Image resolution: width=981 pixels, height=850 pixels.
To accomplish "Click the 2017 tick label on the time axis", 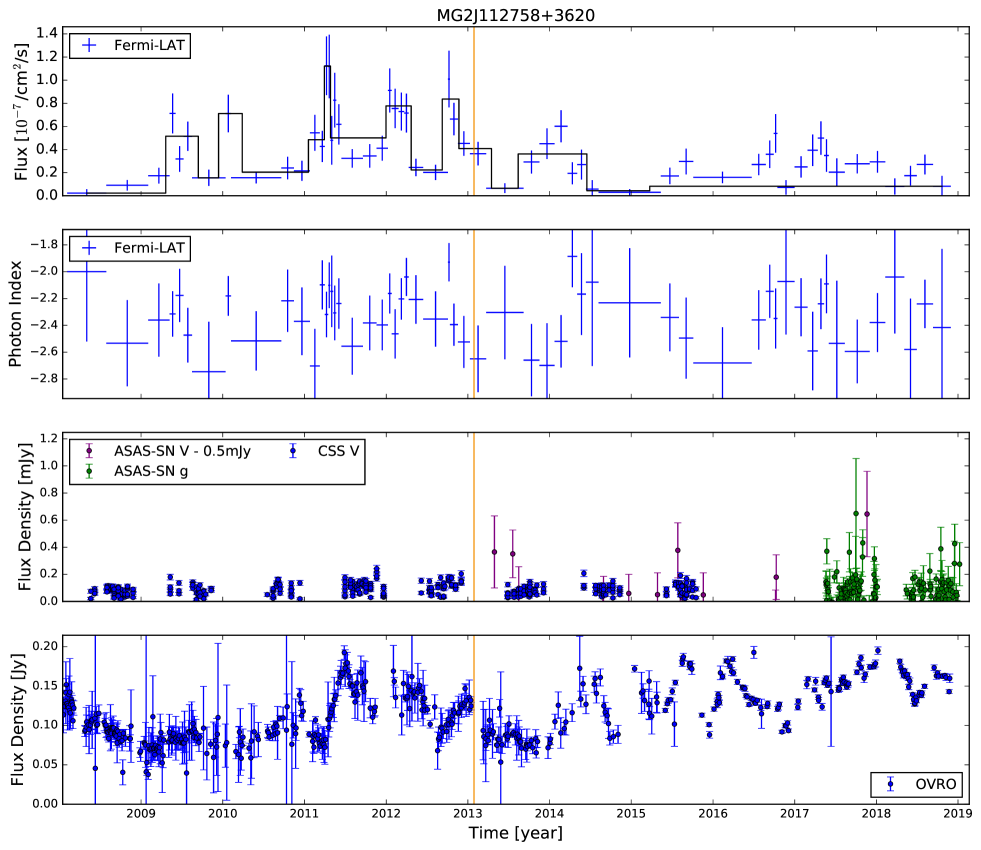I will pos(795,813).
